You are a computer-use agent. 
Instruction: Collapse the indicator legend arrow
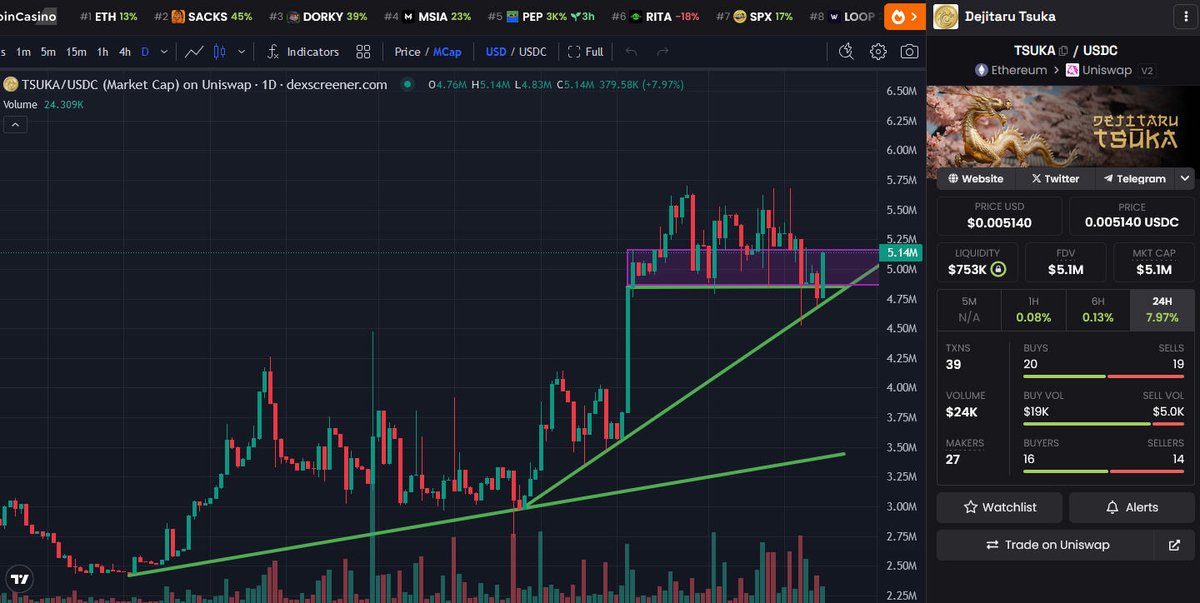tap(15, 124)
